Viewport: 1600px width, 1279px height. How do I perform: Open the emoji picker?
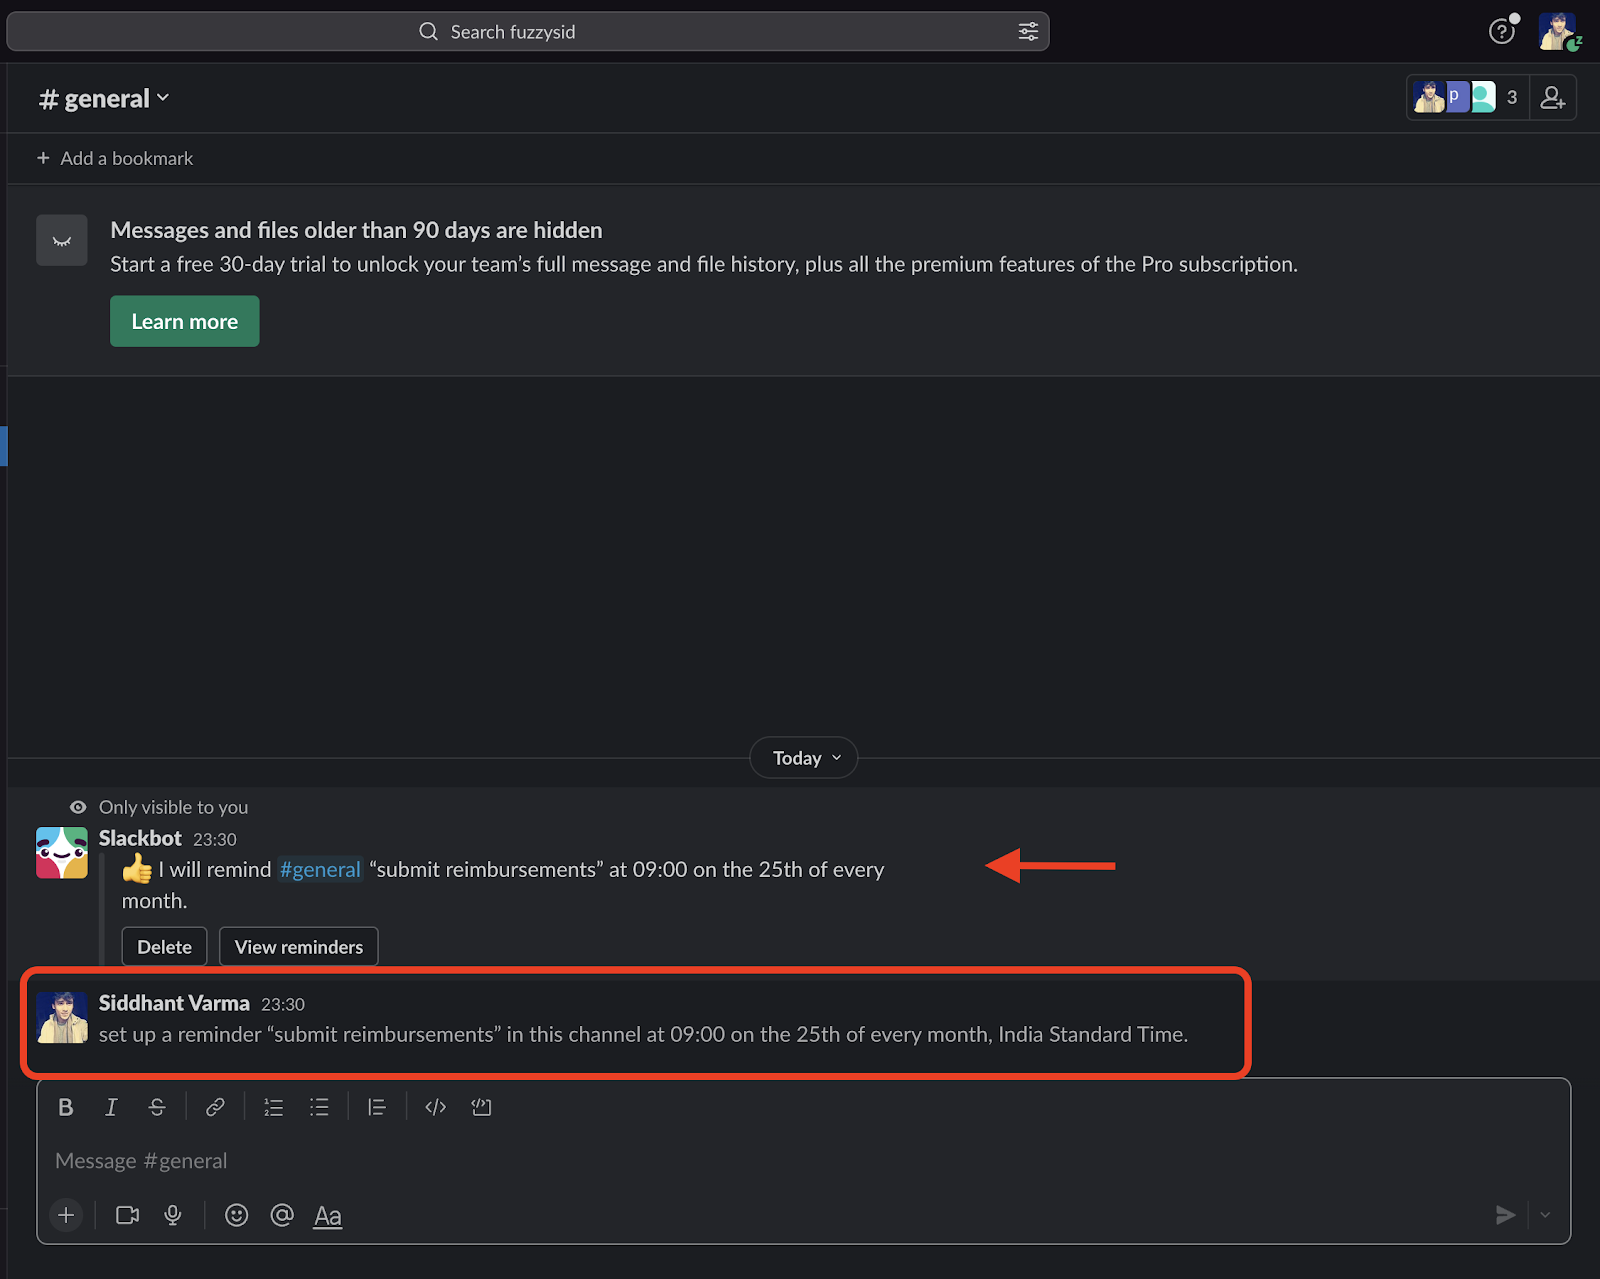pos(236,1215)
